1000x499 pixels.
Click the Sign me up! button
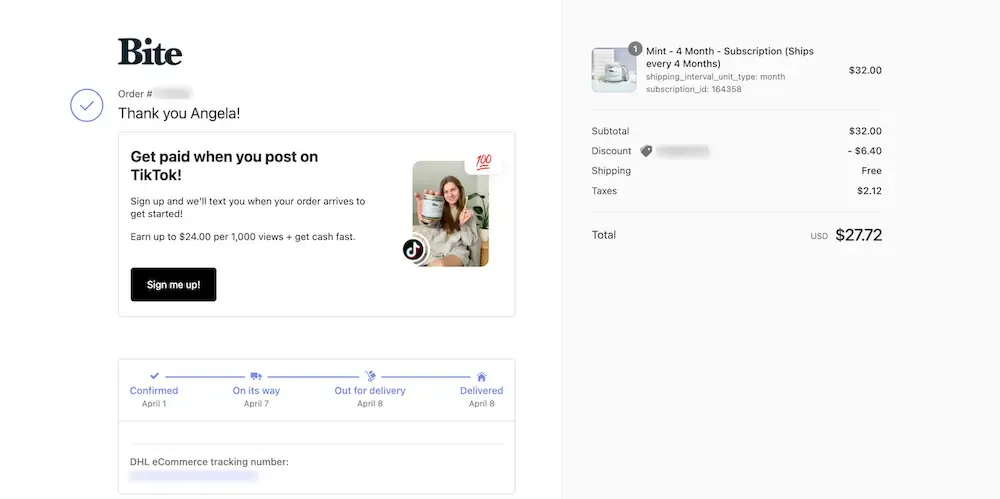coord(173,285)
